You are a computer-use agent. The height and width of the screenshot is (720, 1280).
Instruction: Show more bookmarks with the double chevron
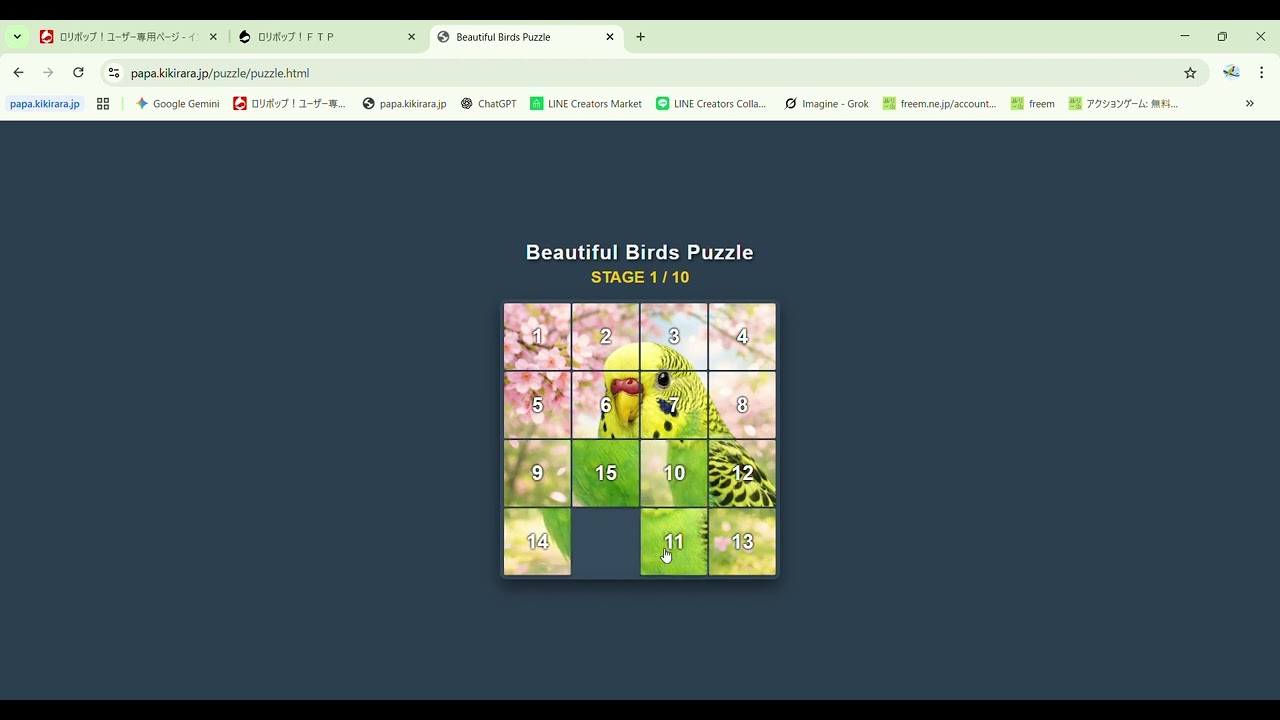pyautogui.click(x=1250, y=104)
